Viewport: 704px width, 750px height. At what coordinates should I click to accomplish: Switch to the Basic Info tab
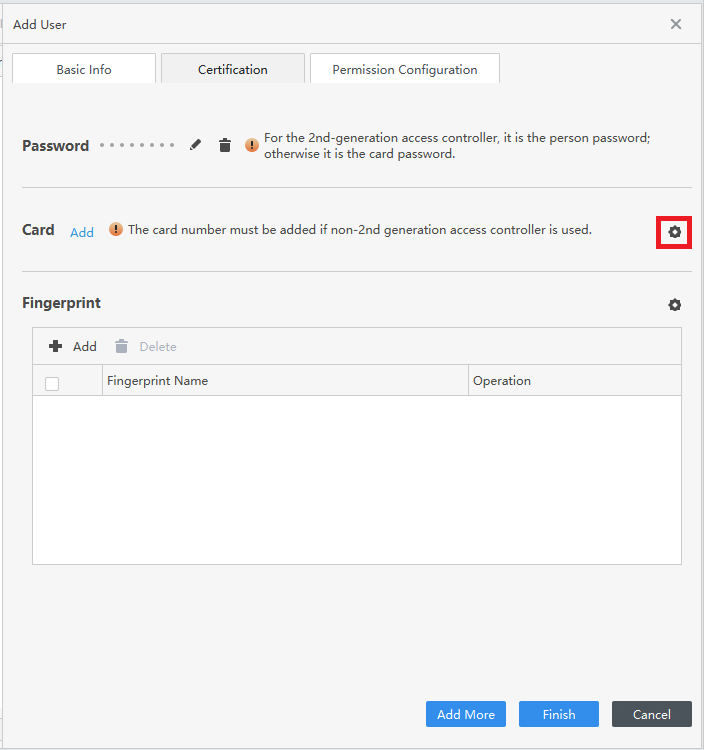(84, 70)
